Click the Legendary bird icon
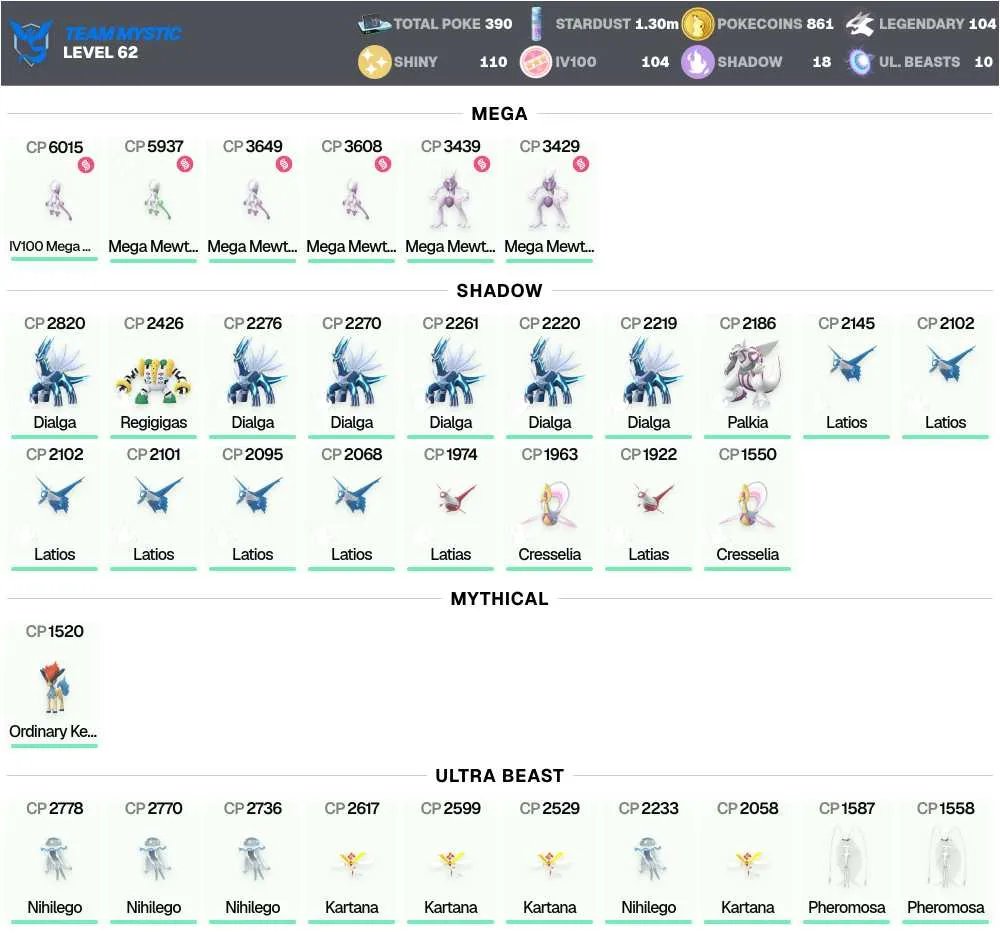Viewport: 1000px width, 933px height. [860, 24]
